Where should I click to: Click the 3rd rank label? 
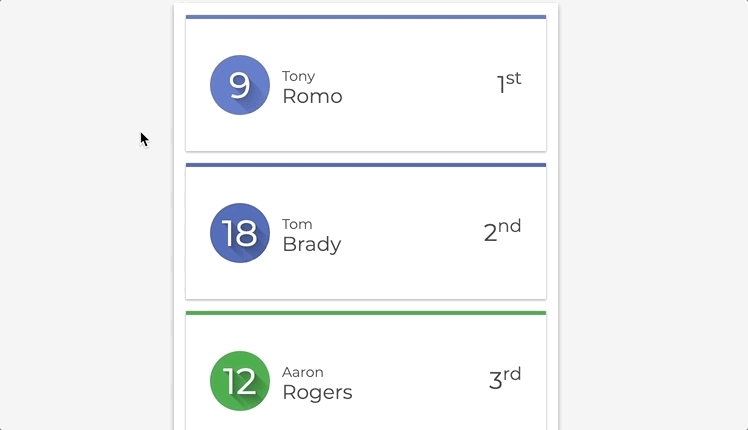(505, 379)
